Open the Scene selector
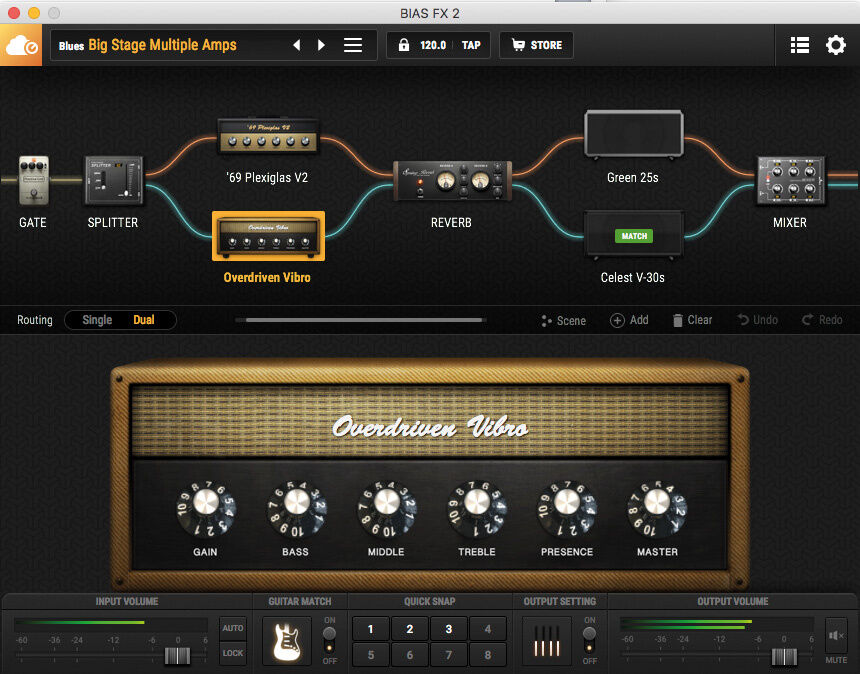860x674 pixels. 563,320
